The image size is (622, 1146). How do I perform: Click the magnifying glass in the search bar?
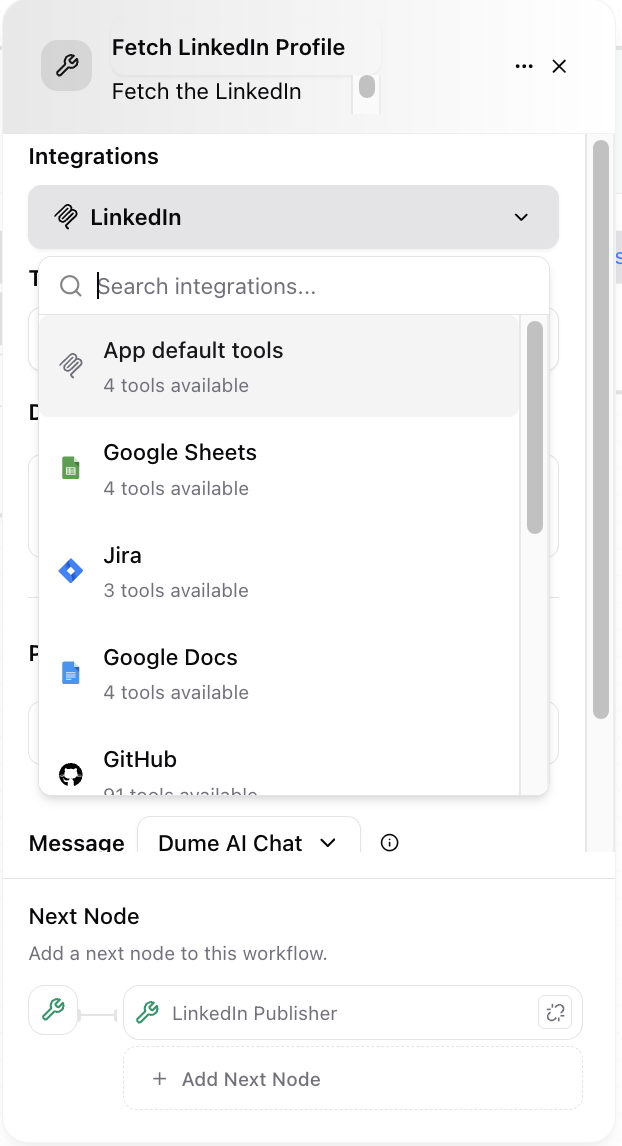click(70, 286)
